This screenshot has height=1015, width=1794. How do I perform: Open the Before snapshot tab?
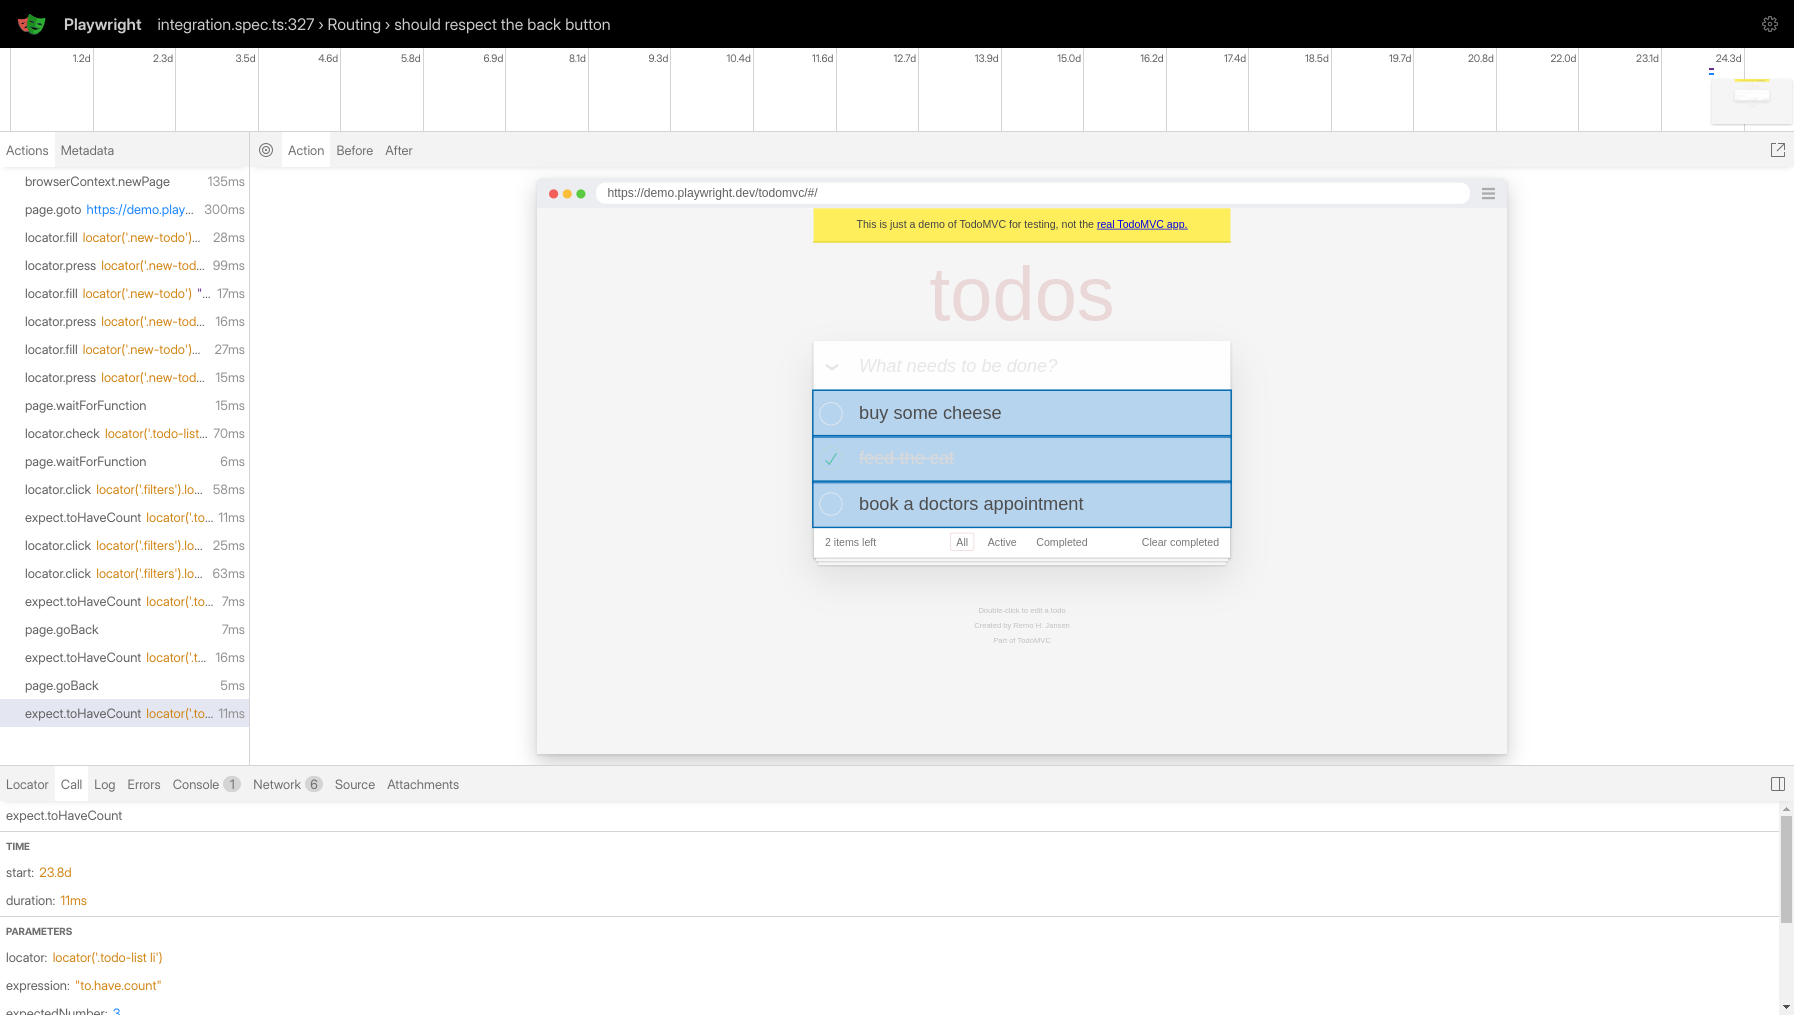[x=354, y=150]
